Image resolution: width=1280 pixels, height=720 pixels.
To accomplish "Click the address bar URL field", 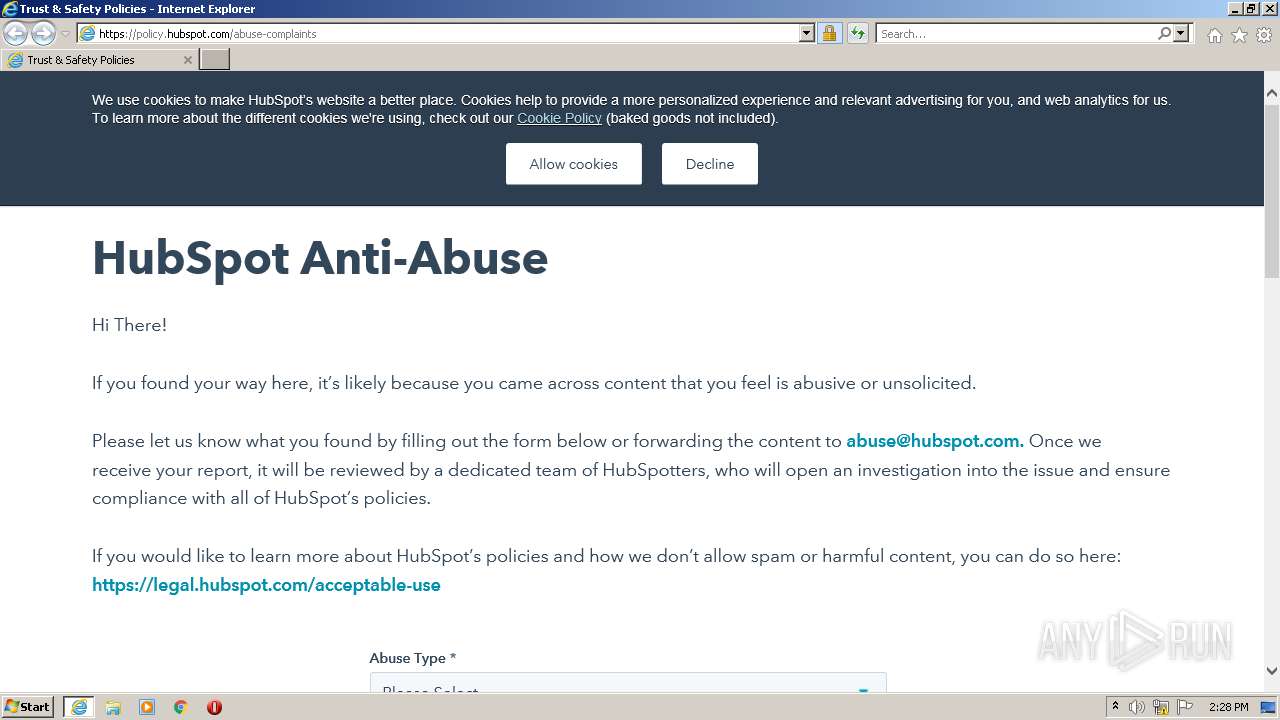I will point(448,34).
